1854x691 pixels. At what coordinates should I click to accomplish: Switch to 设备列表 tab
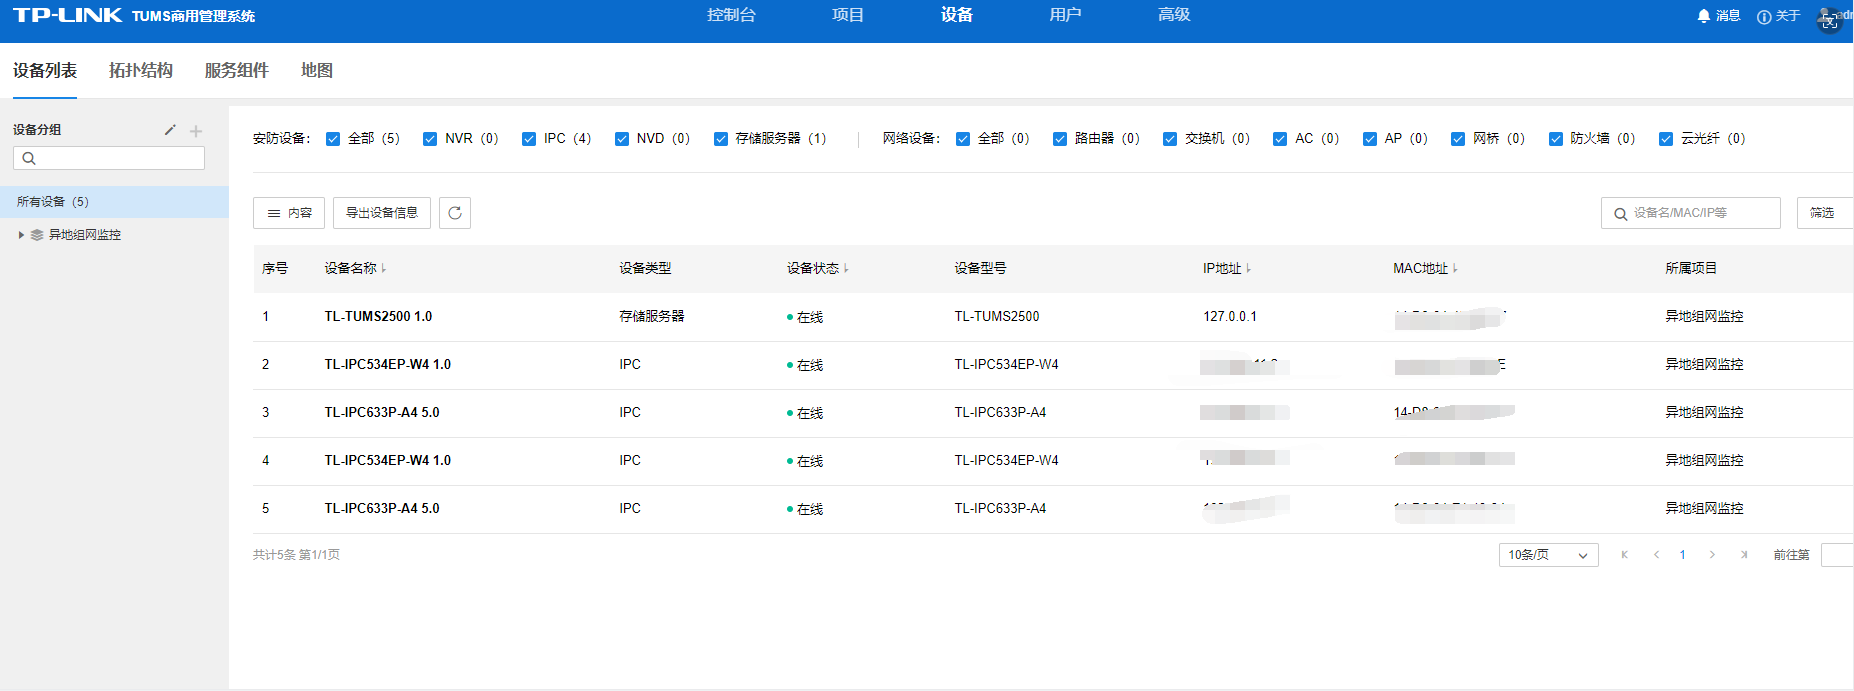(45, 71)
